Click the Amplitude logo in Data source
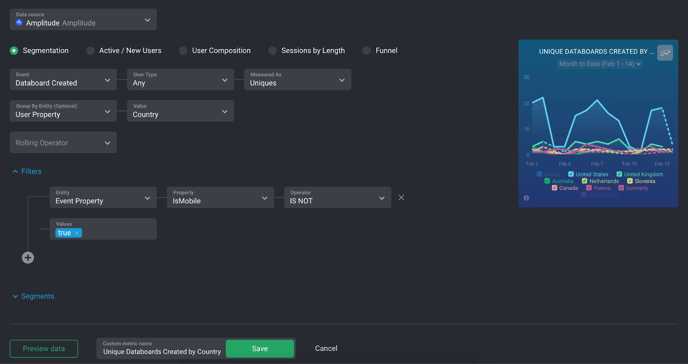 tap(19, 22)
